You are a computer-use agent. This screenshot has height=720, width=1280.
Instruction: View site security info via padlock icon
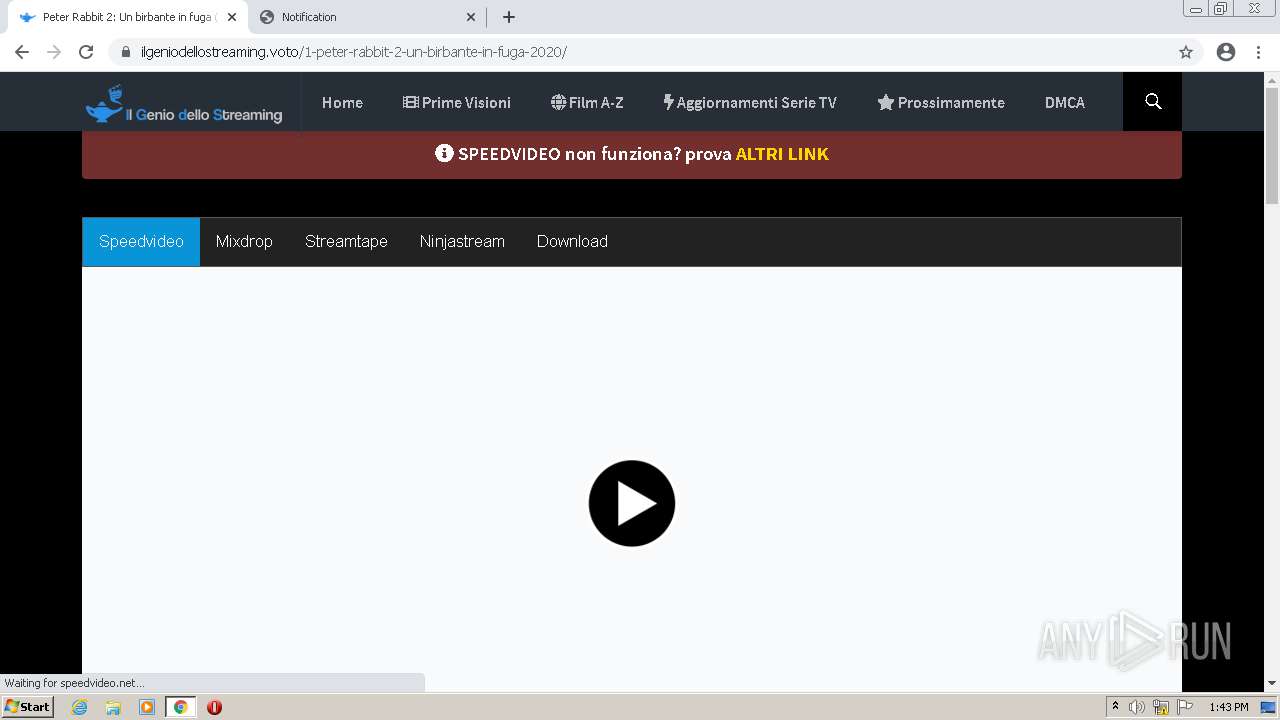pyautogui.click(x=126, y=52)
